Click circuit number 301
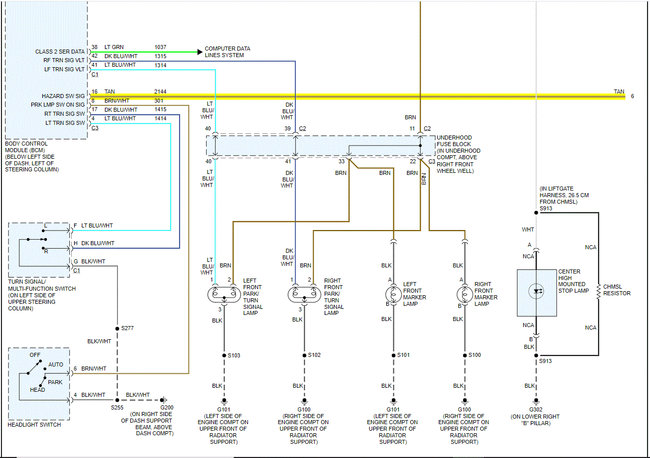This screenshot has width=650, height=458. (159, 101)
